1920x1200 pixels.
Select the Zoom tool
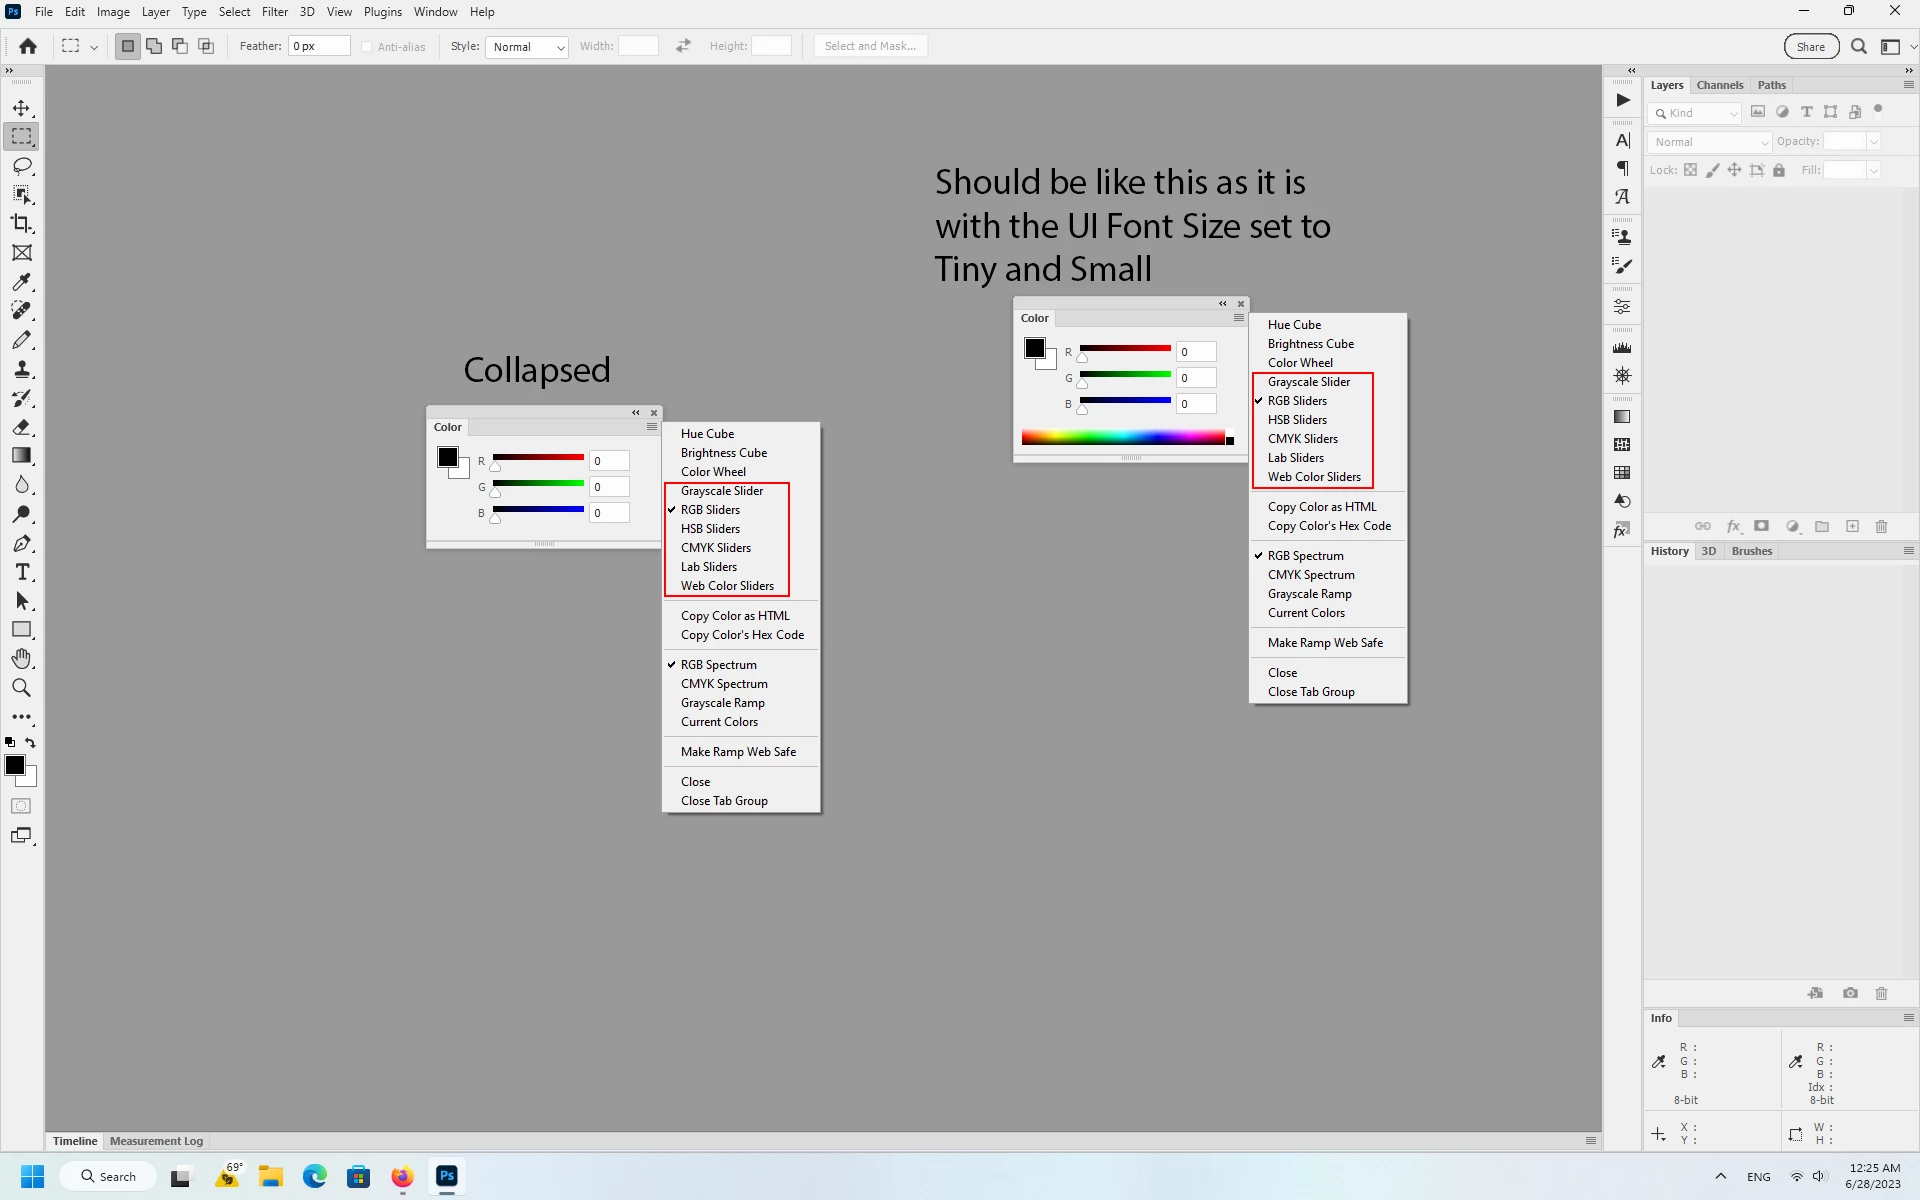click(21, 688)
